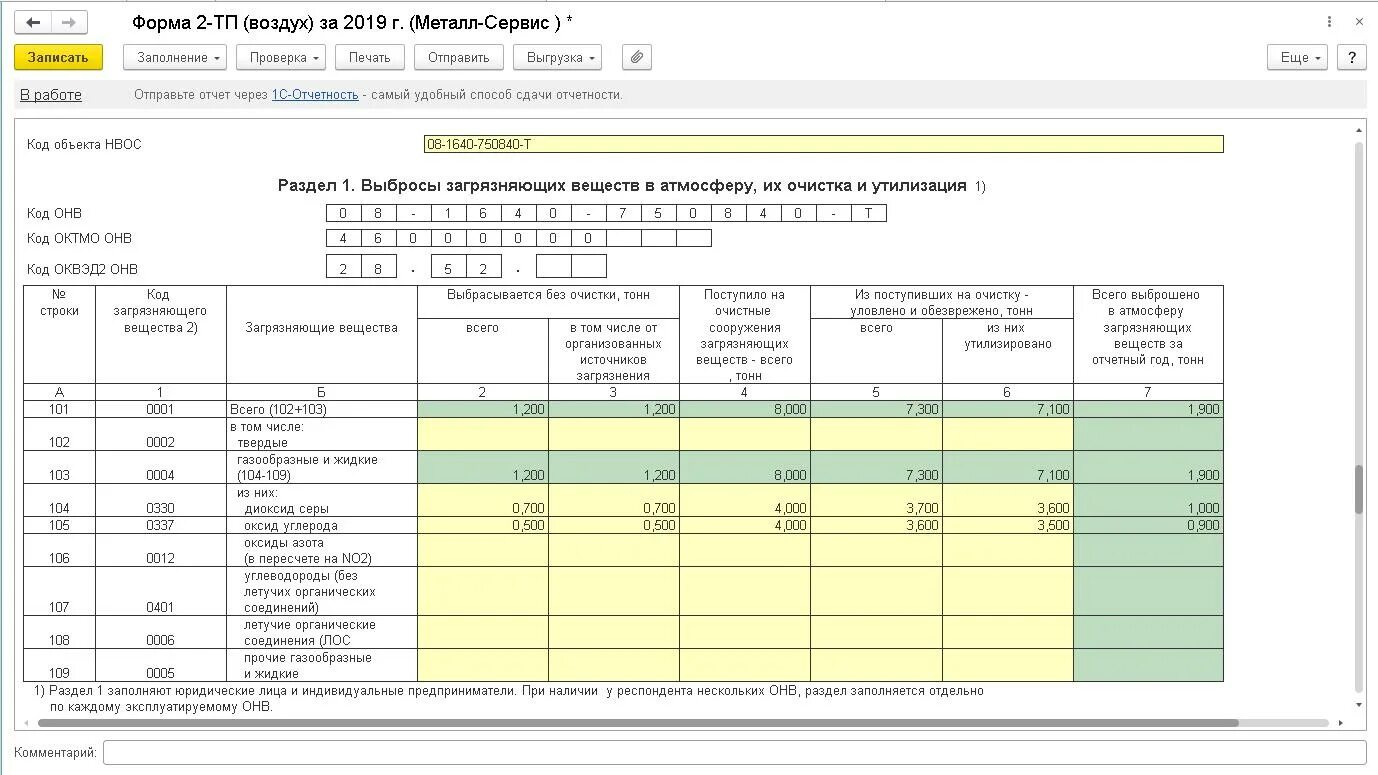Screen dimensions: 1378x775
Task: Click empty углеводороды cell in column 4
Action: (745, 591)
